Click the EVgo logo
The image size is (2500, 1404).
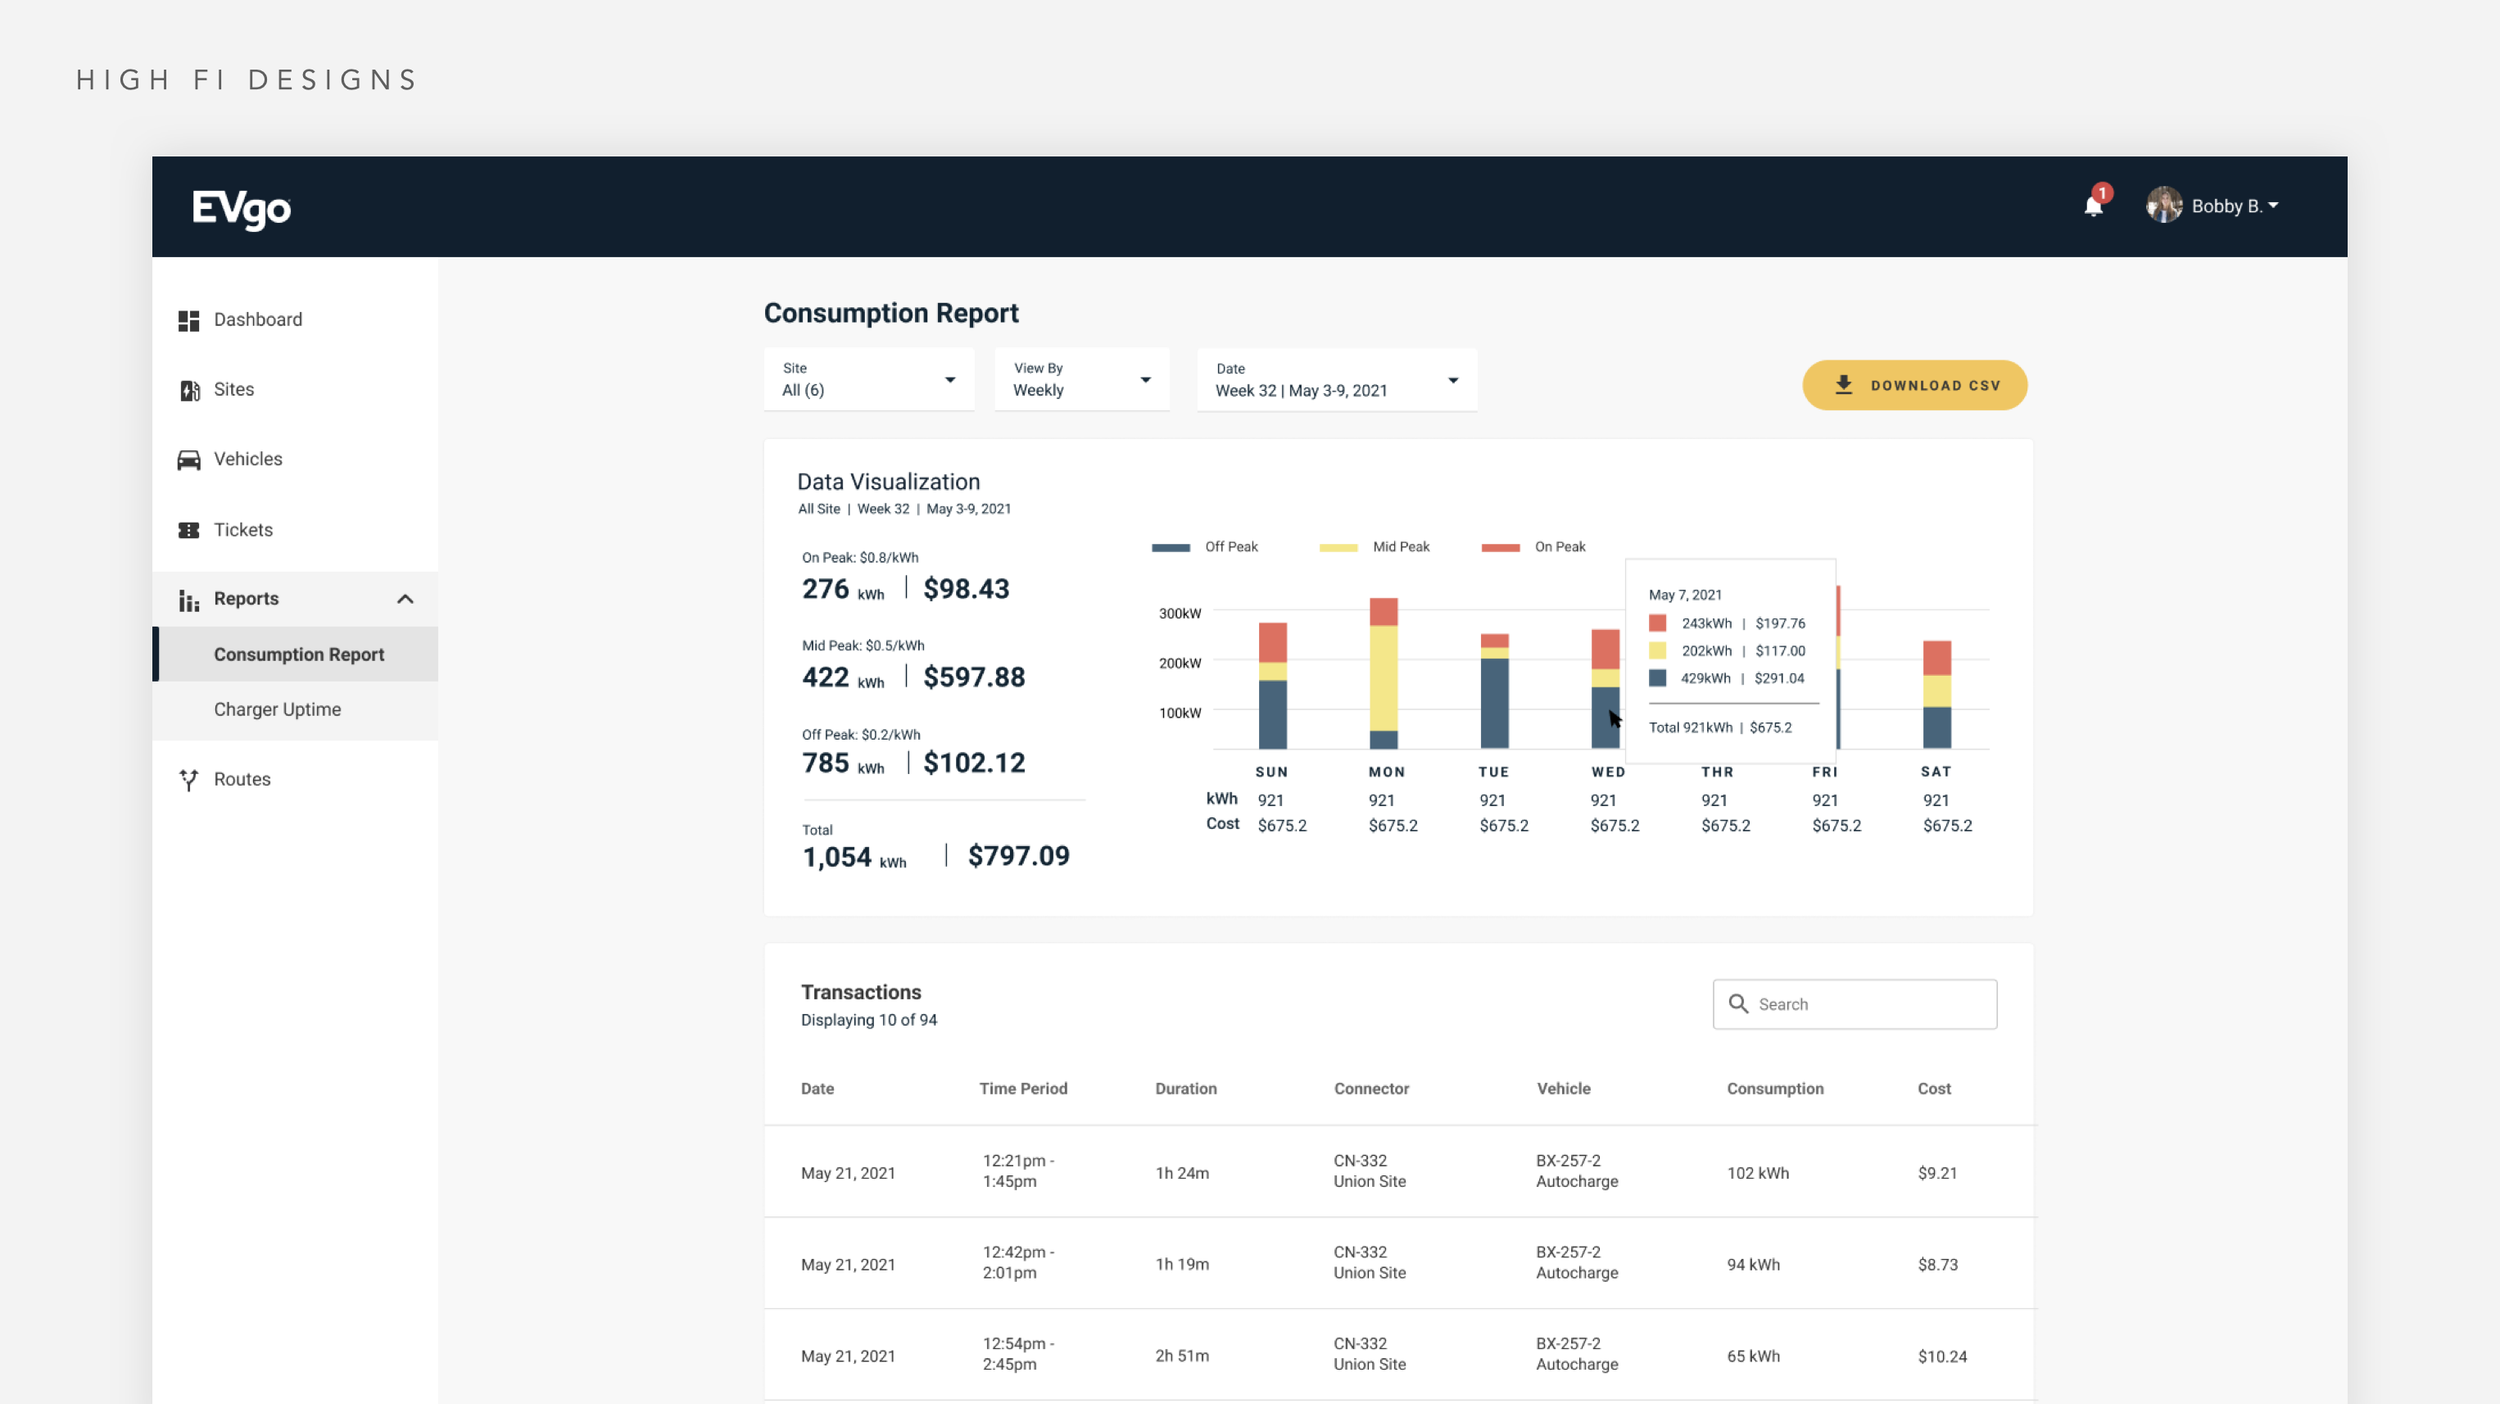pyautogui.click(x=241, y=208)
